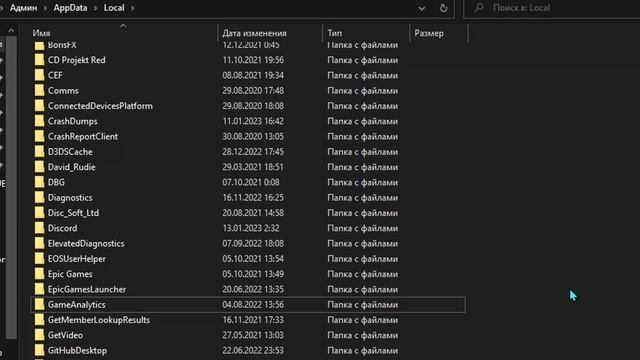Click the refresh icon in address bar

443,8
